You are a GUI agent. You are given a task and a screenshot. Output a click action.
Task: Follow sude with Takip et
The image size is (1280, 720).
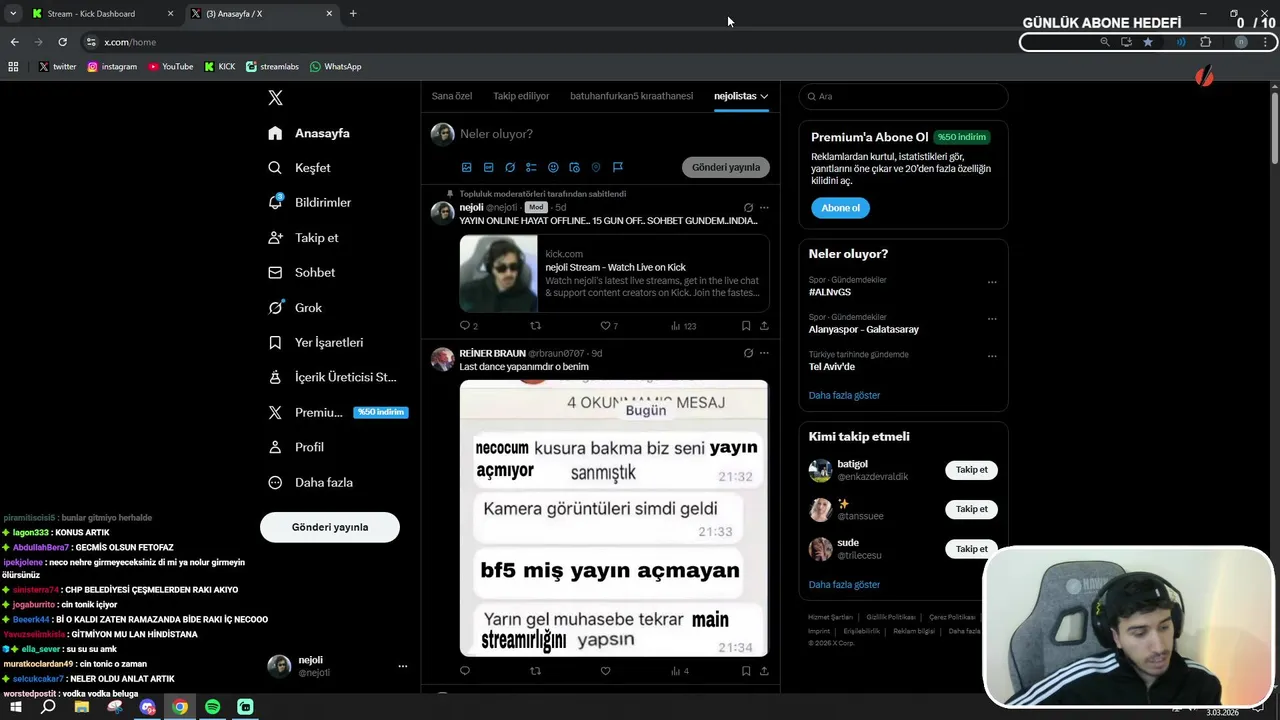pyautogui.click(x=971, y=549)
